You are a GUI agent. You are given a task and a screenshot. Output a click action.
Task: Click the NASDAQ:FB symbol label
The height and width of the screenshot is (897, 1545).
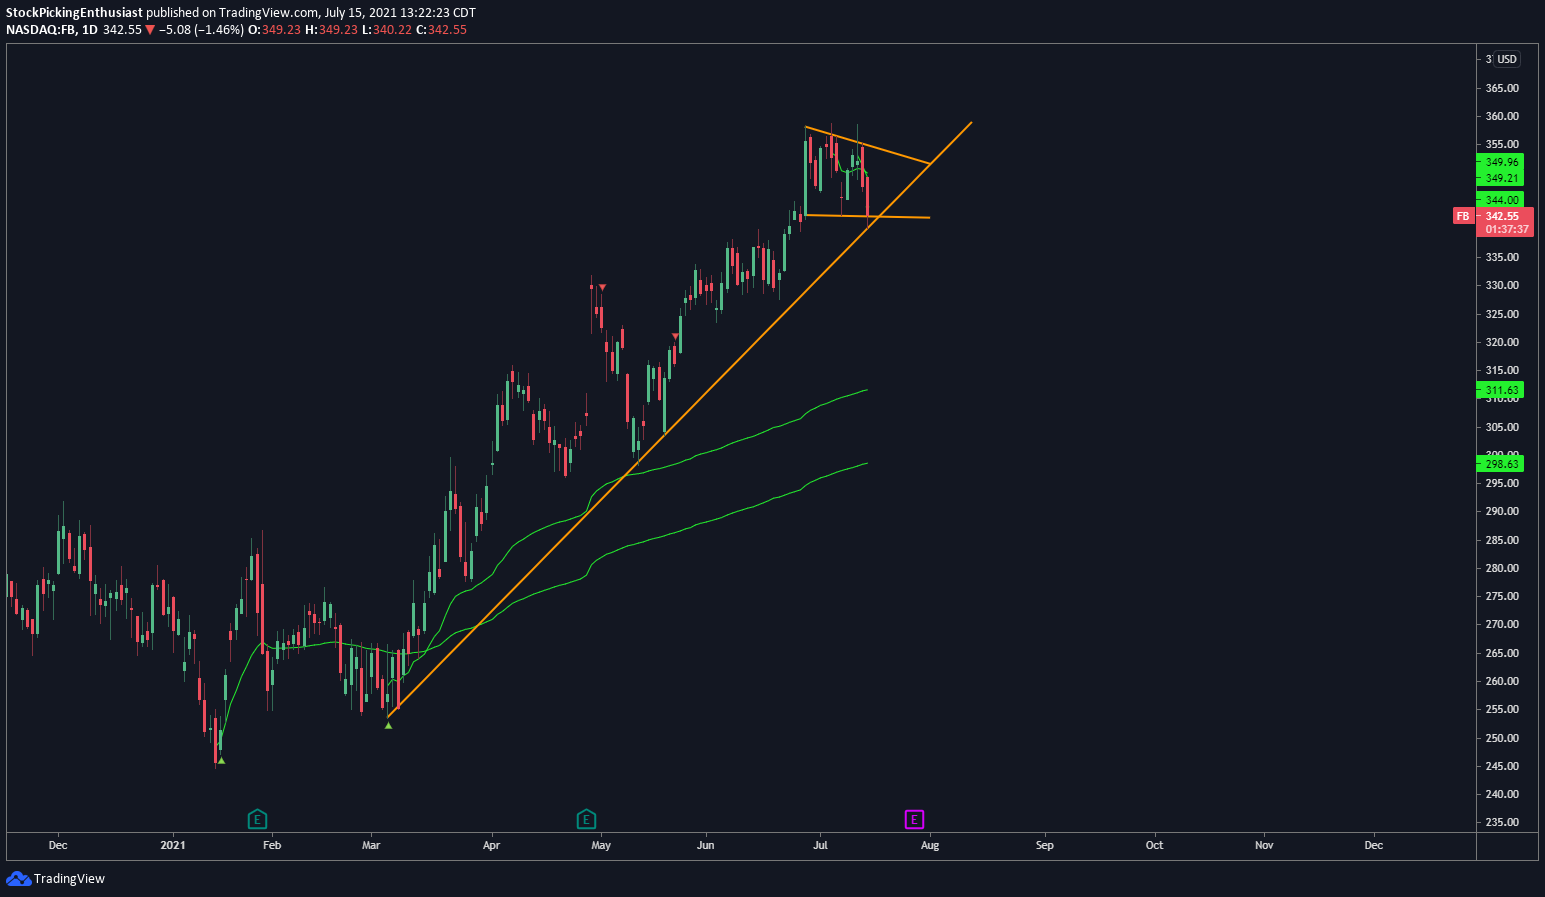coord(40,30)
